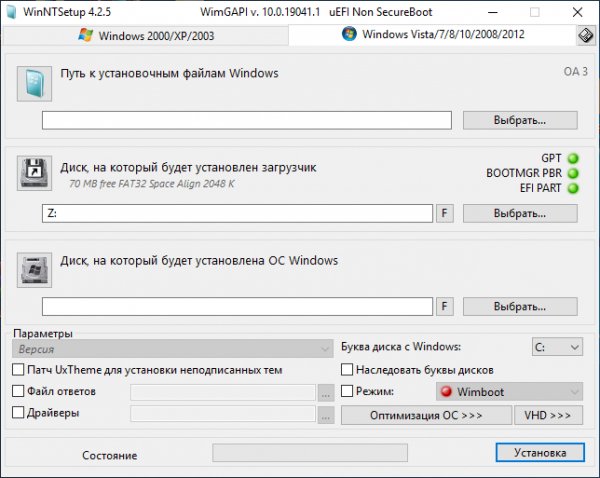Click Выбрать for the boot drive
The height and width of the screenshot is (478, 600).
pos(520,213)
